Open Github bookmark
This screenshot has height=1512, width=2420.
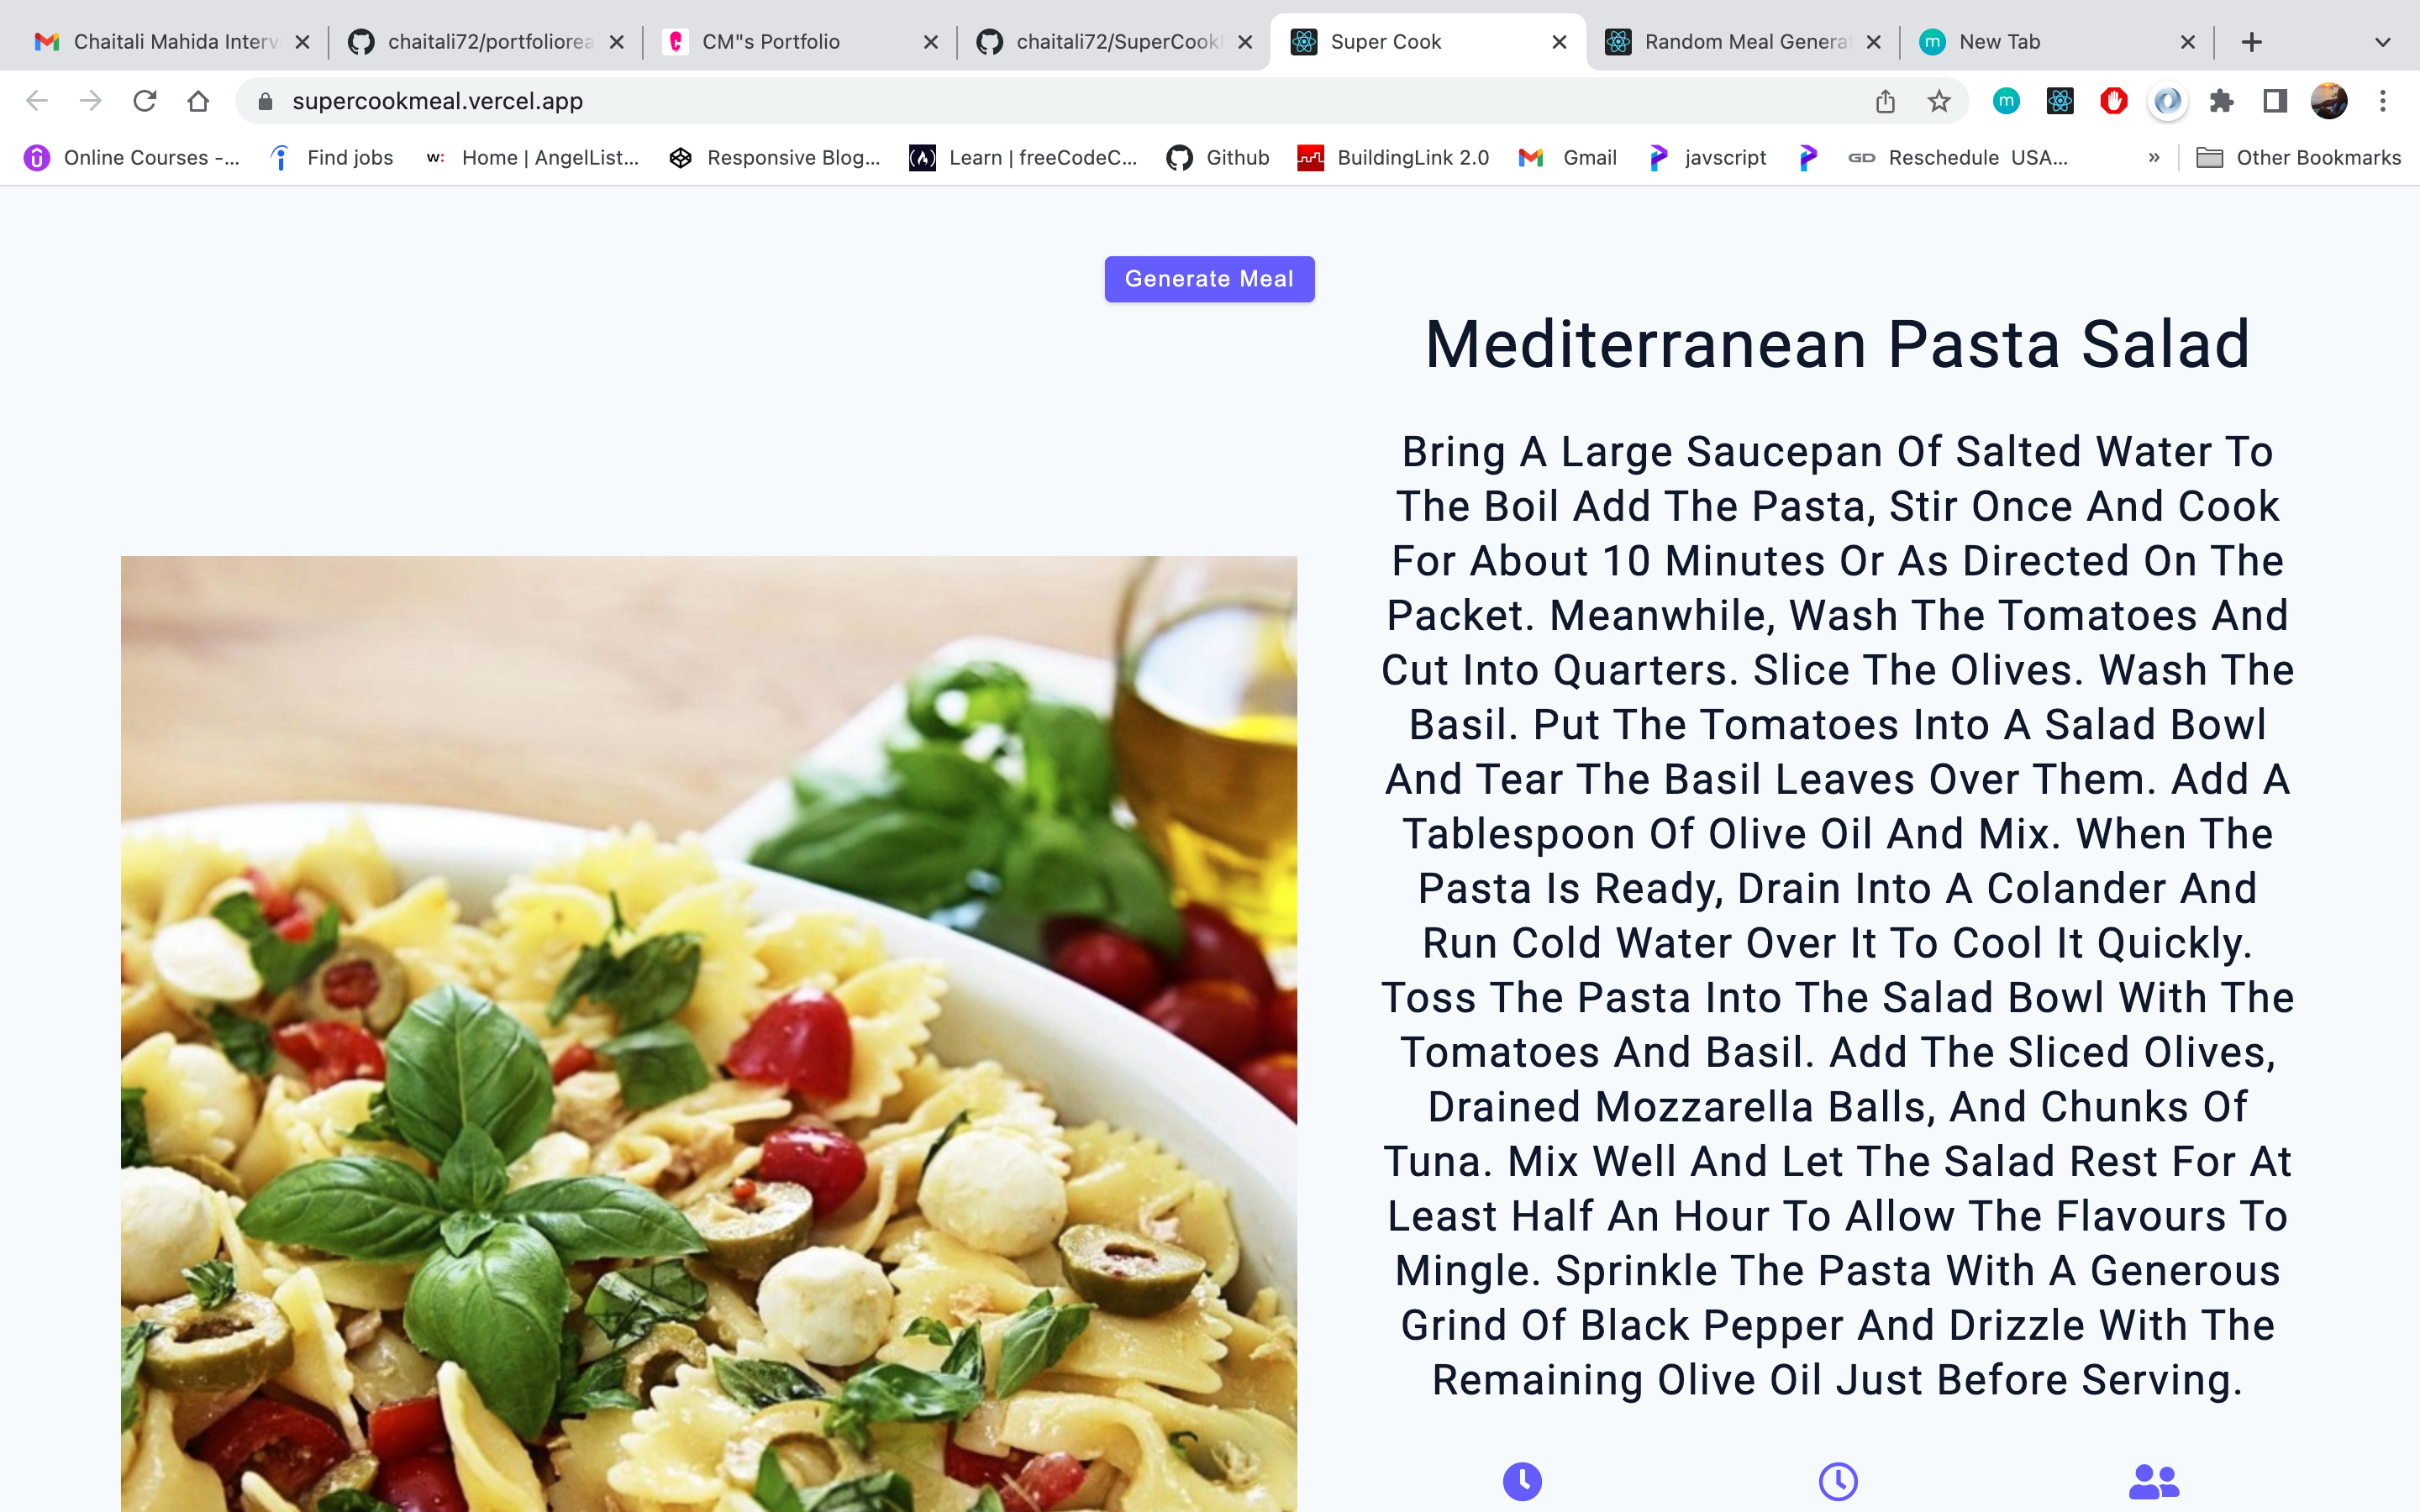[x=1218, y=158]
